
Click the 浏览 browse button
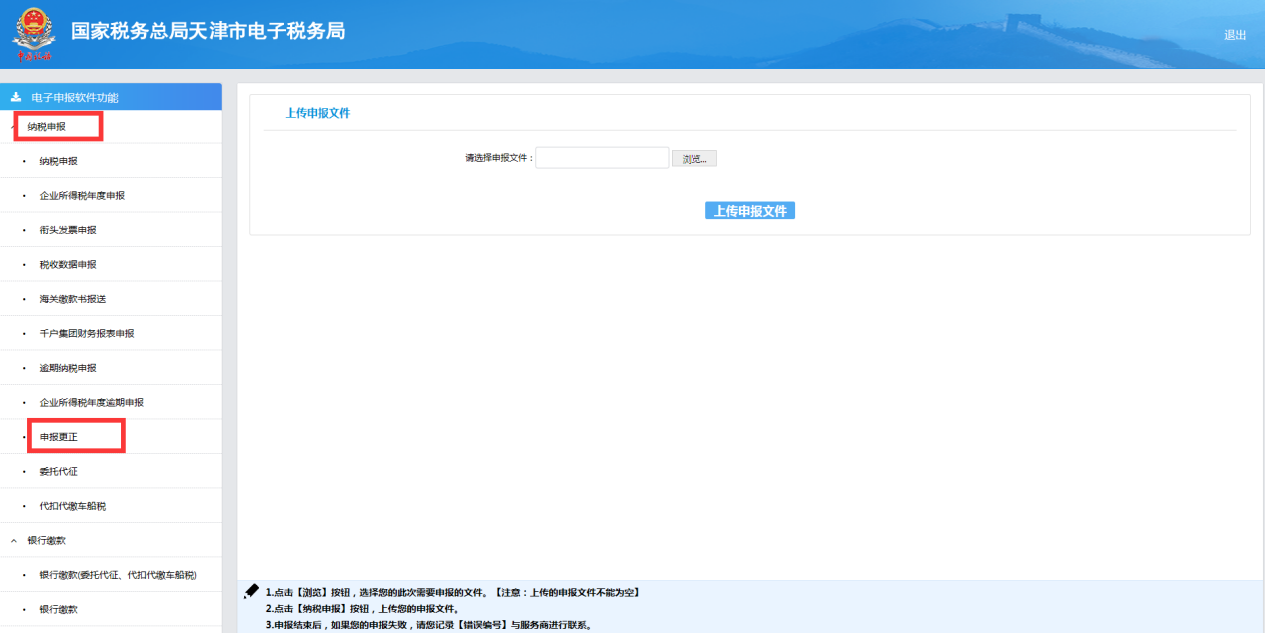pyautogui.click(x=694, y=159)
